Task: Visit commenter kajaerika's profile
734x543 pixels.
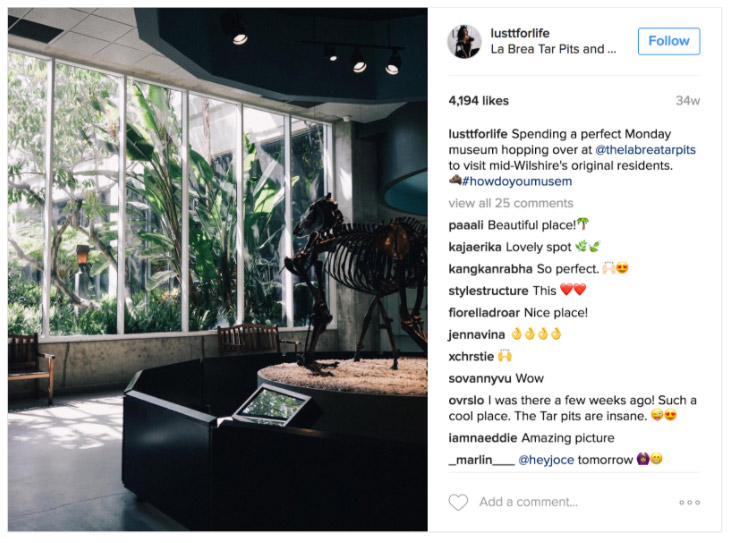Action: tap(475, 247)
